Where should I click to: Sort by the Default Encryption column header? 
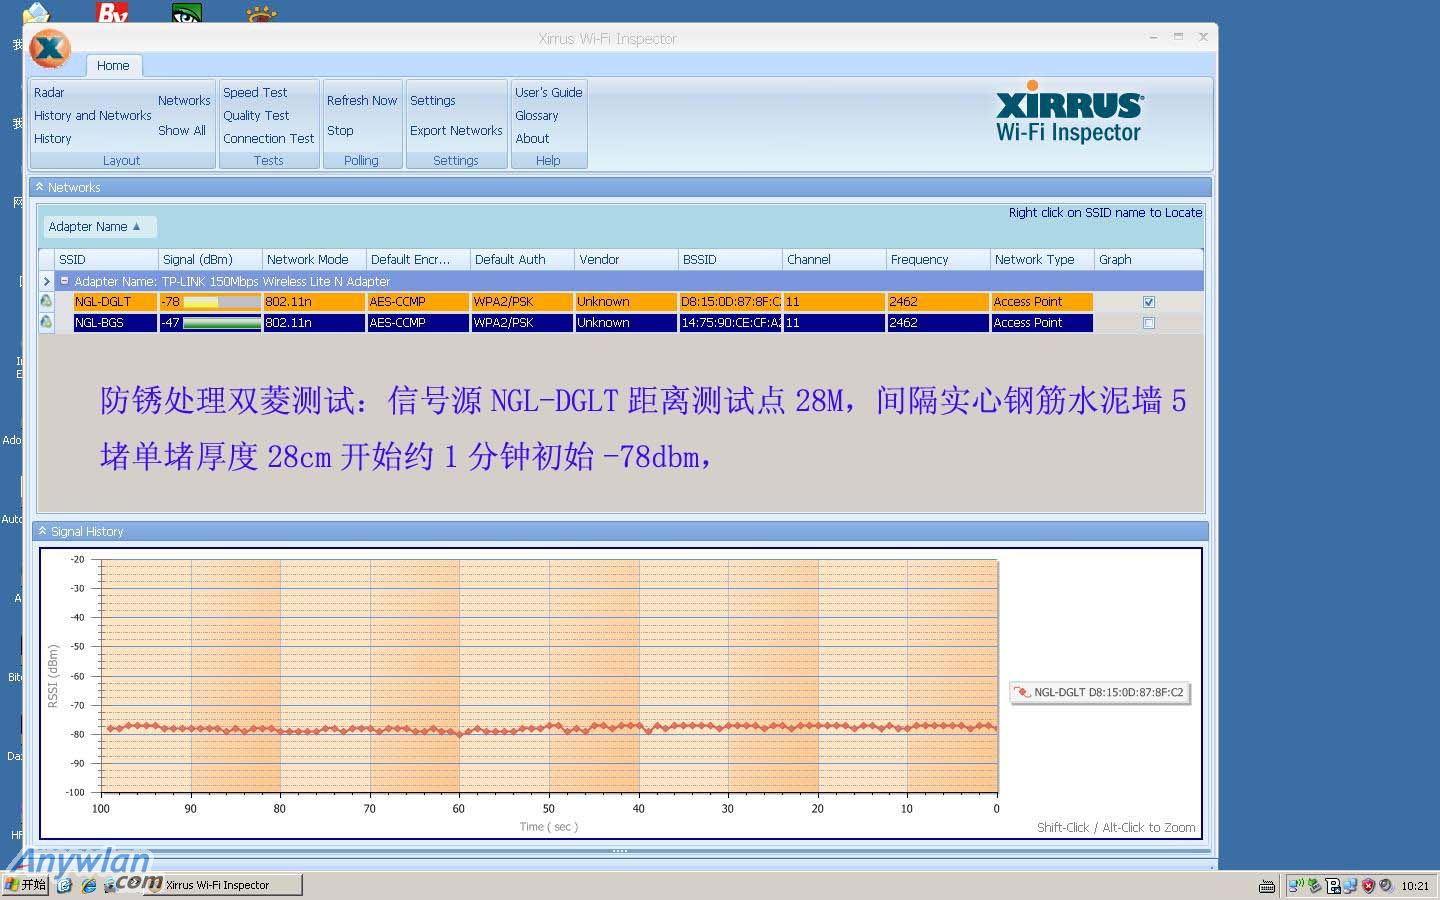418,260
